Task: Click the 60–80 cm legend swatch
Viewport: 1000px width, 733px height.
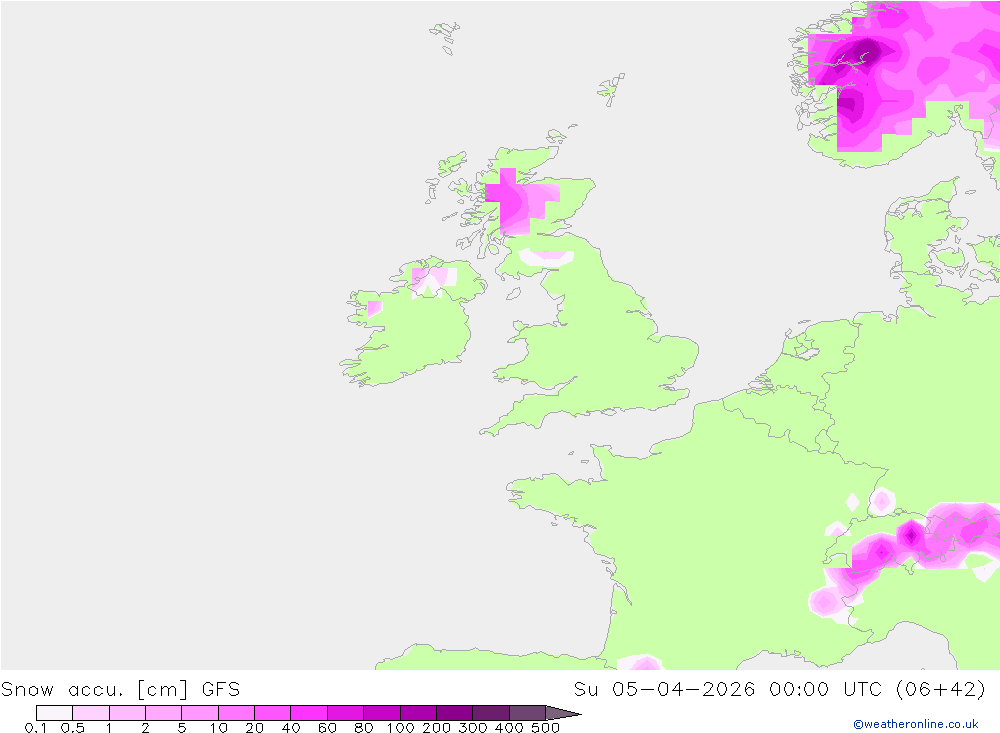Action: (346, 713)
